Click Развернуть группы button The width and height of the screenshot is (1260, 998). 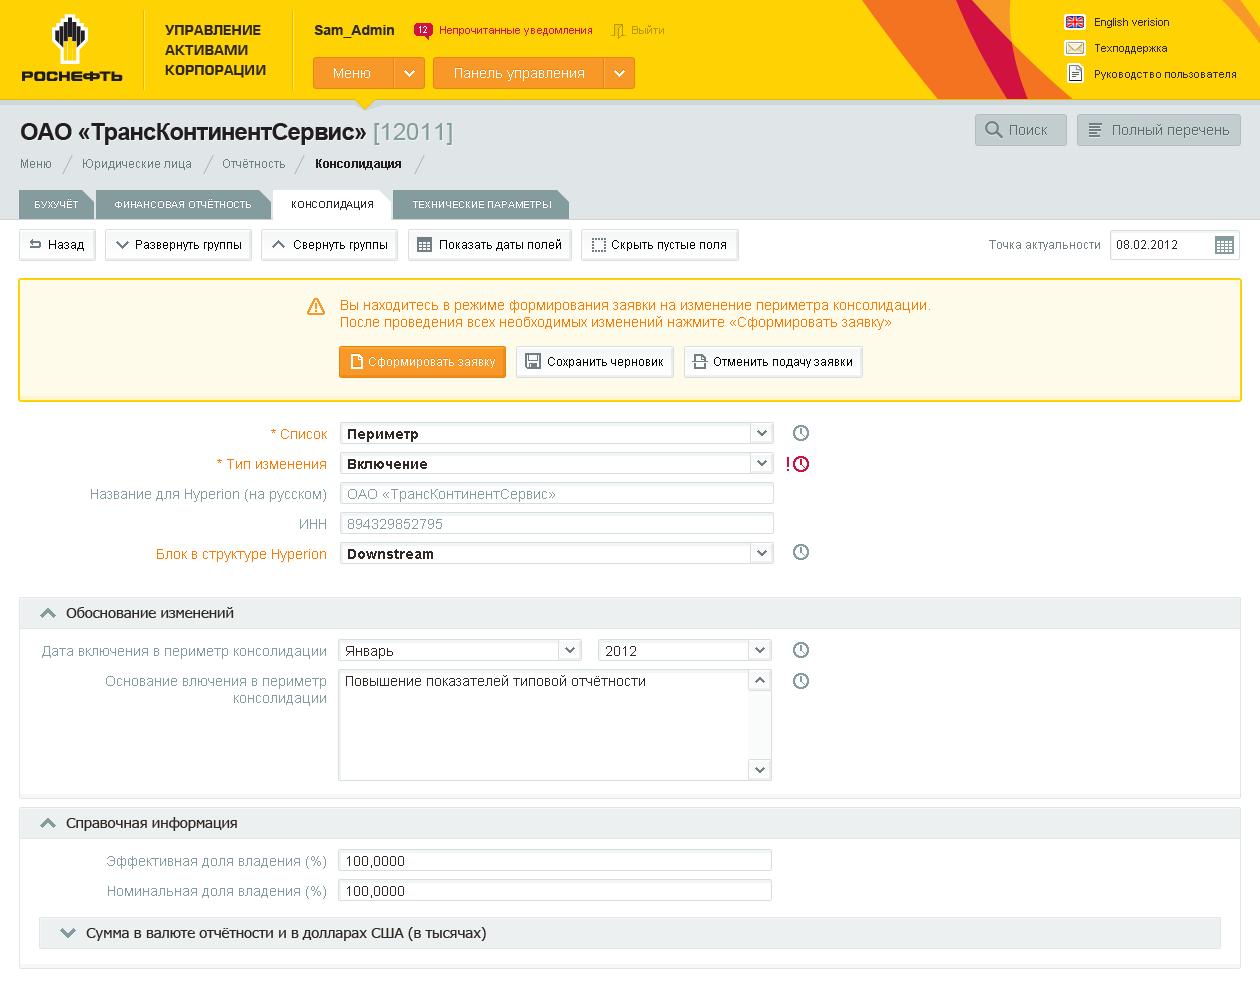(178, 245)
